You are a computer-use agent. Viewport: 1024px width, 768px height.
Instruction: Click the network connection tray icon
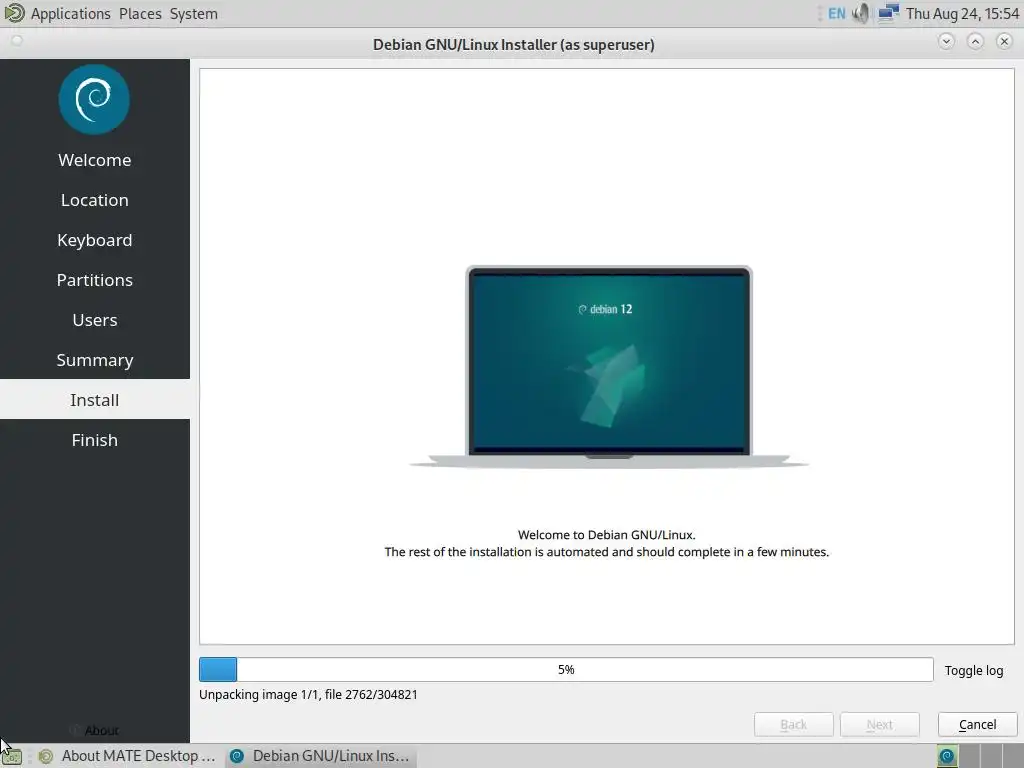[888, 13]
